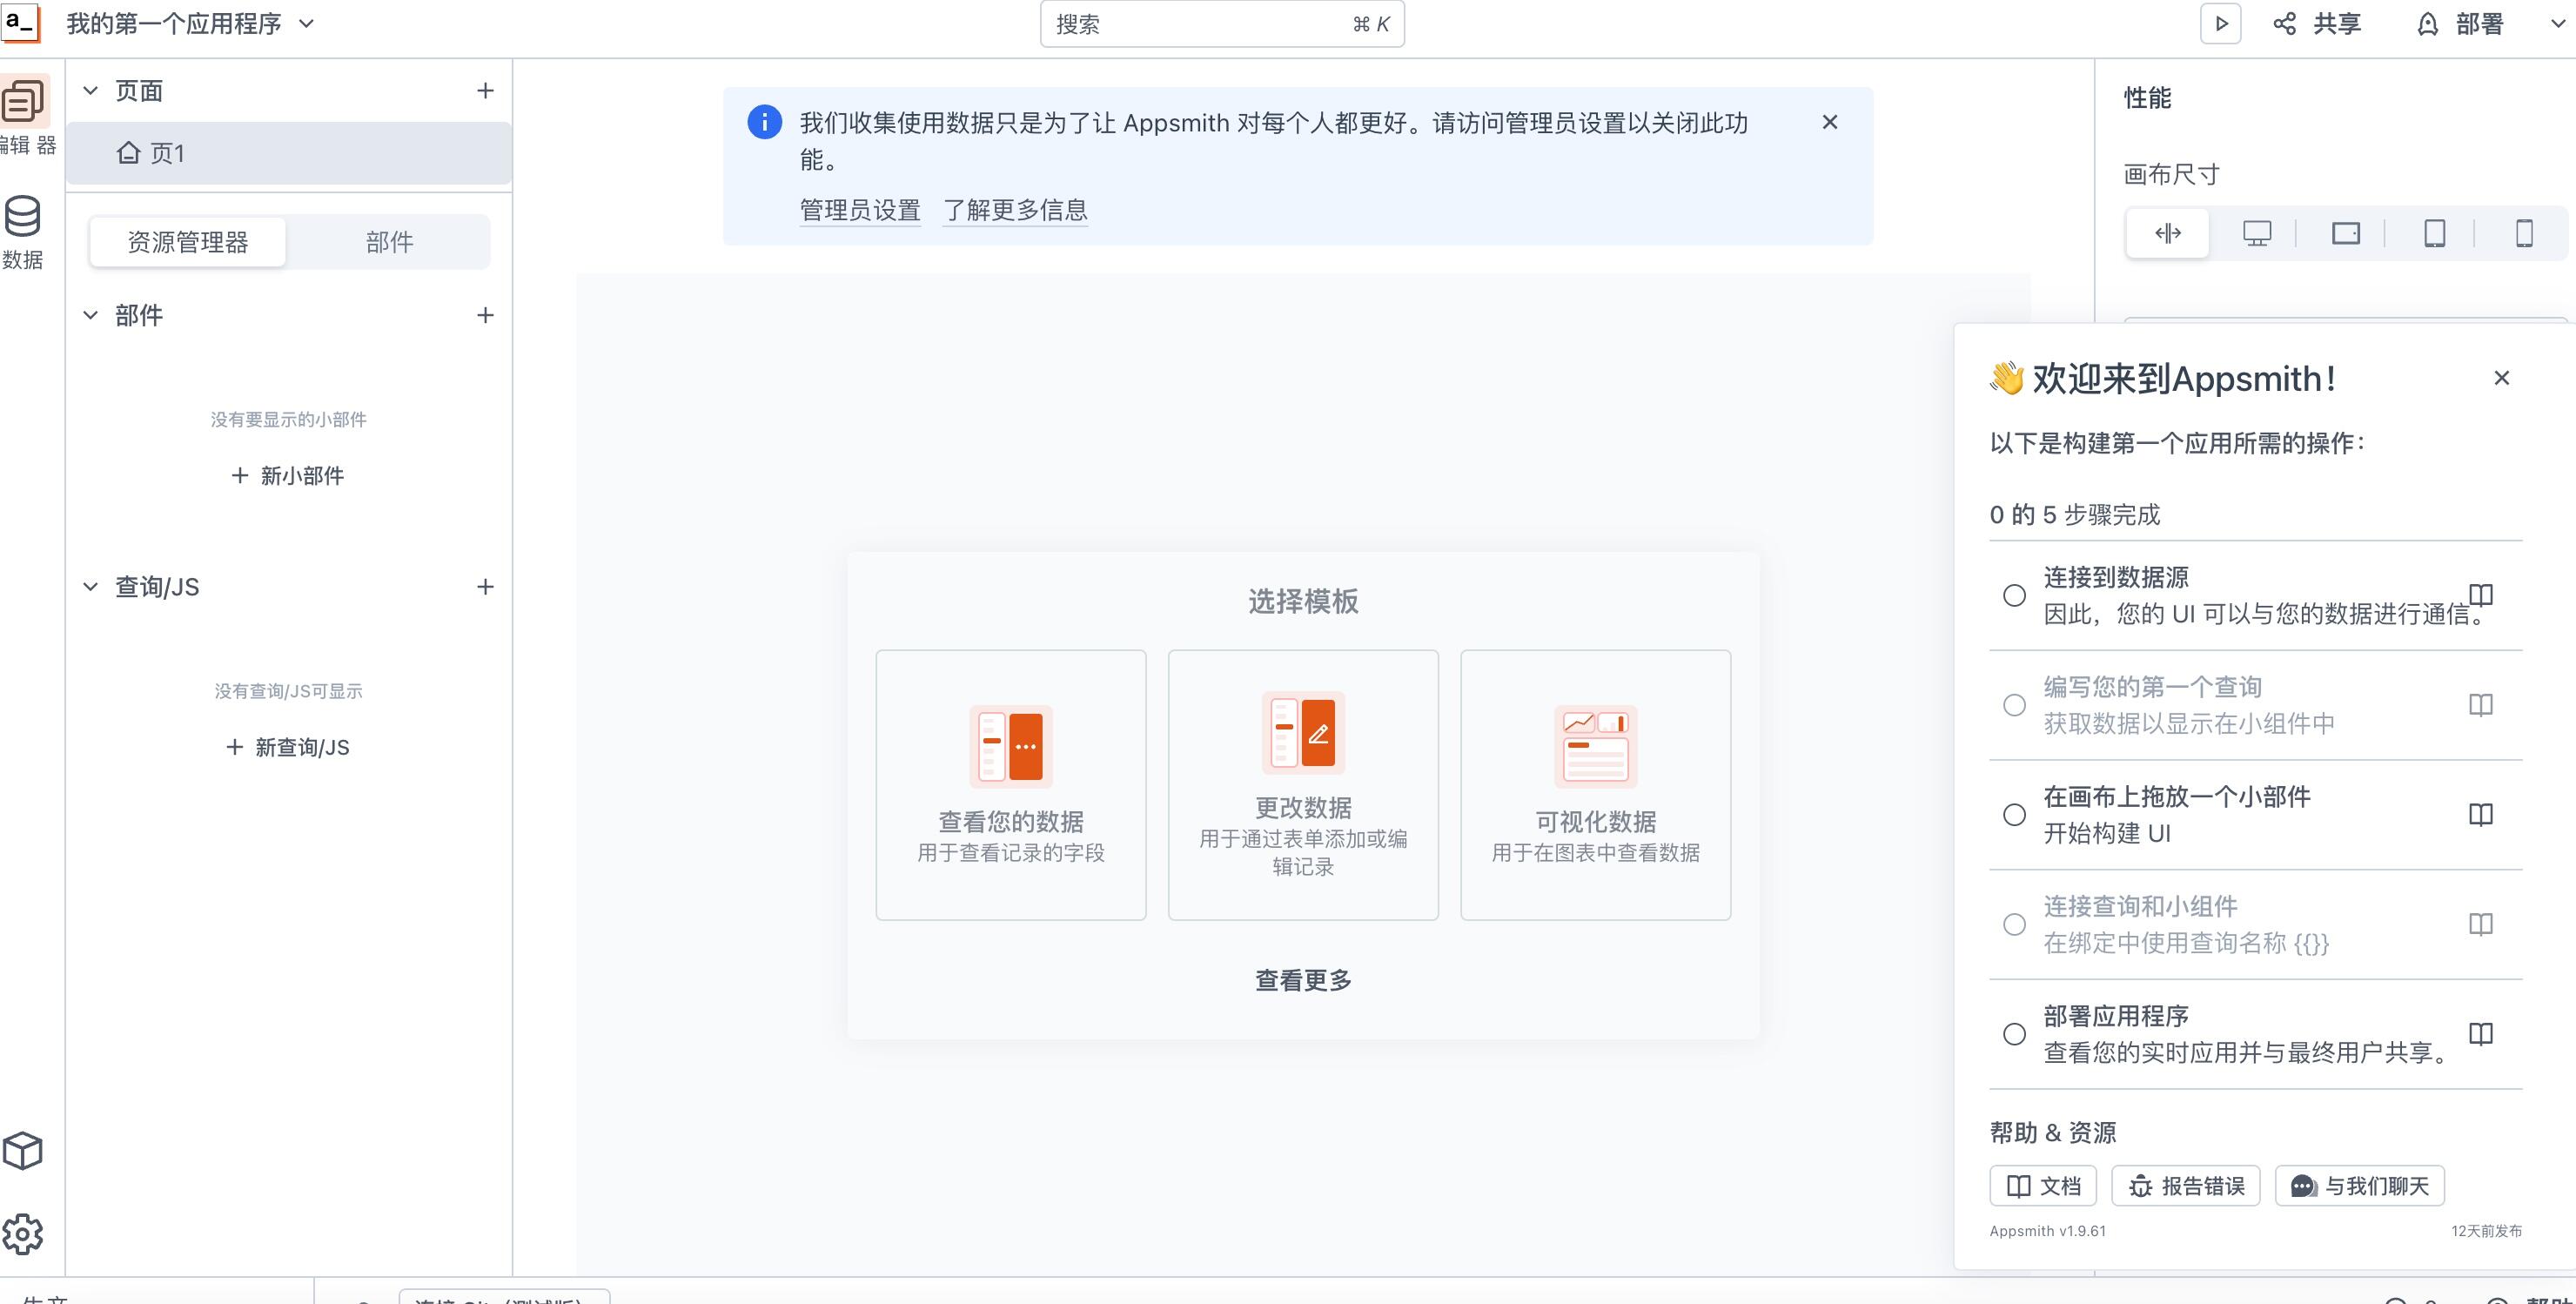Switch to the 资源管理器 tab
Image resolution: width=2576 pixels, height=1304 pixels.
tap(188, 242)
